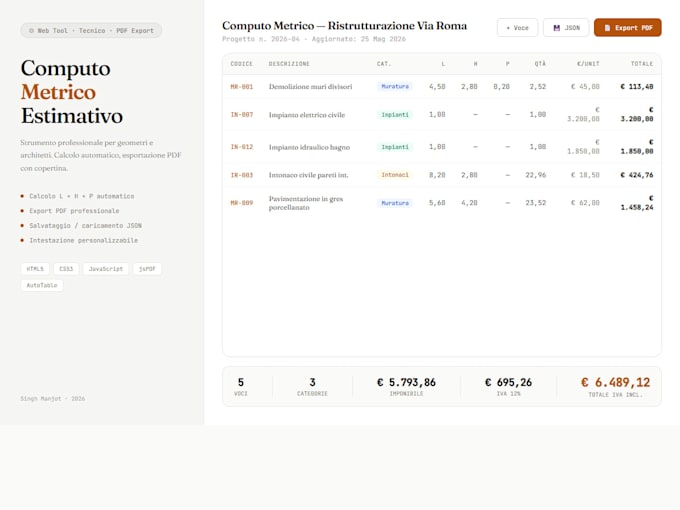The height and width of the screenshot is (510, 680).
Task: Click the grand total € 6.489,12
Action: [x=615, y=382]
